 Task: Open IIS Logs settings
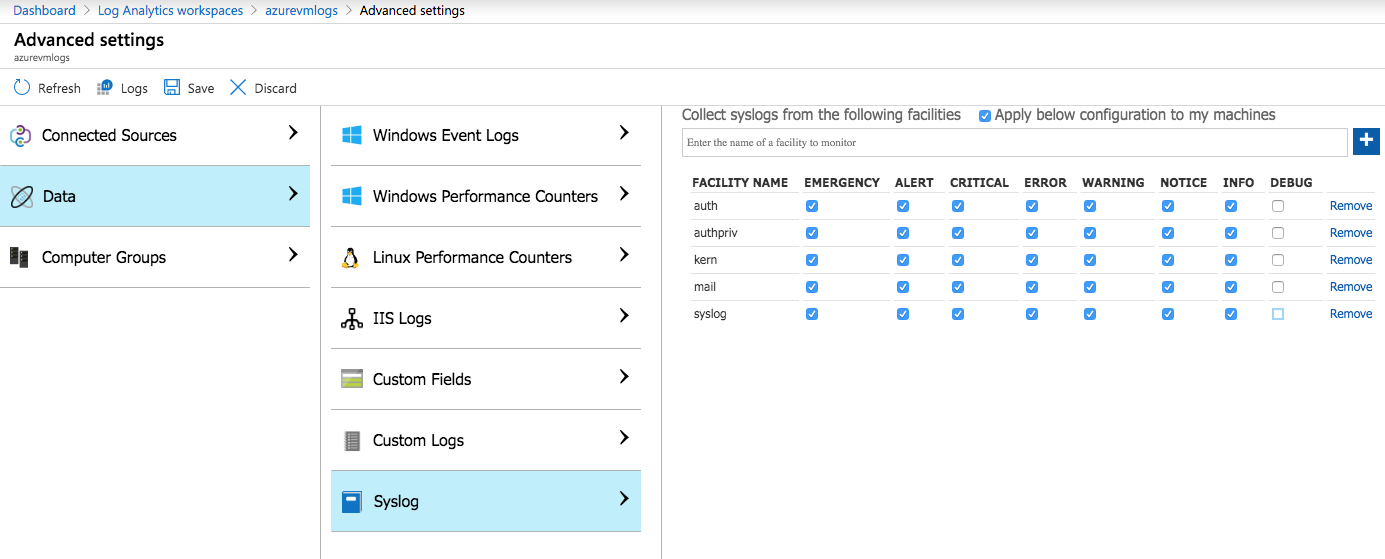pos(486,318)
